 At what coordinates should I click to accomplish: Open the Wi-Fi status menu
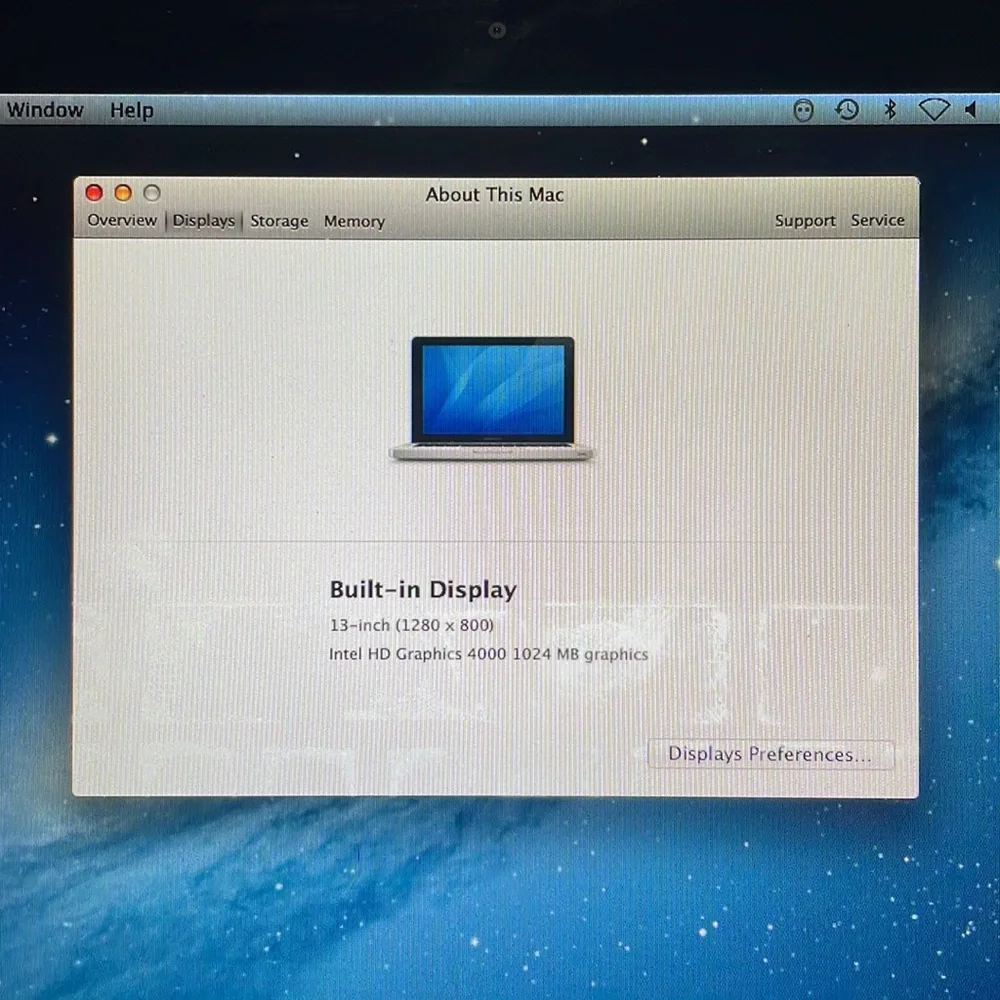tap(934, 110)
